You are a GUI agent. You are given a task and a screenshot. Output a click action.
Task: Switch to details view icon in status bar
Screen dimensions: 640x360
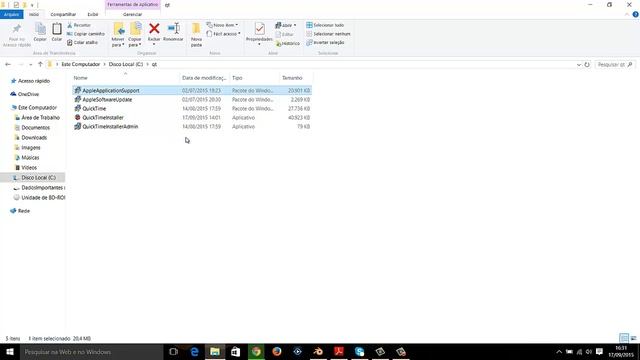click(624, 338)
